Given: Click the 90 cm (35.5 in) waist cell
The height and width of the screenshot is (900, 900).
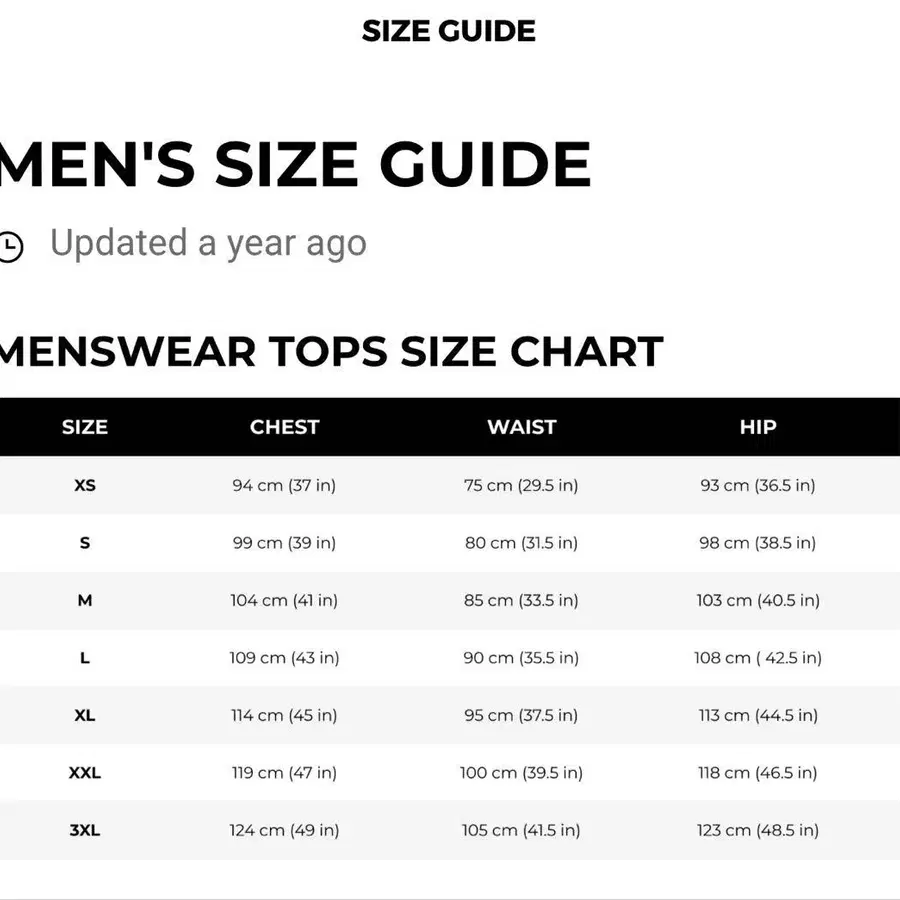Looking at the screenshot, I should coord(521,658).
